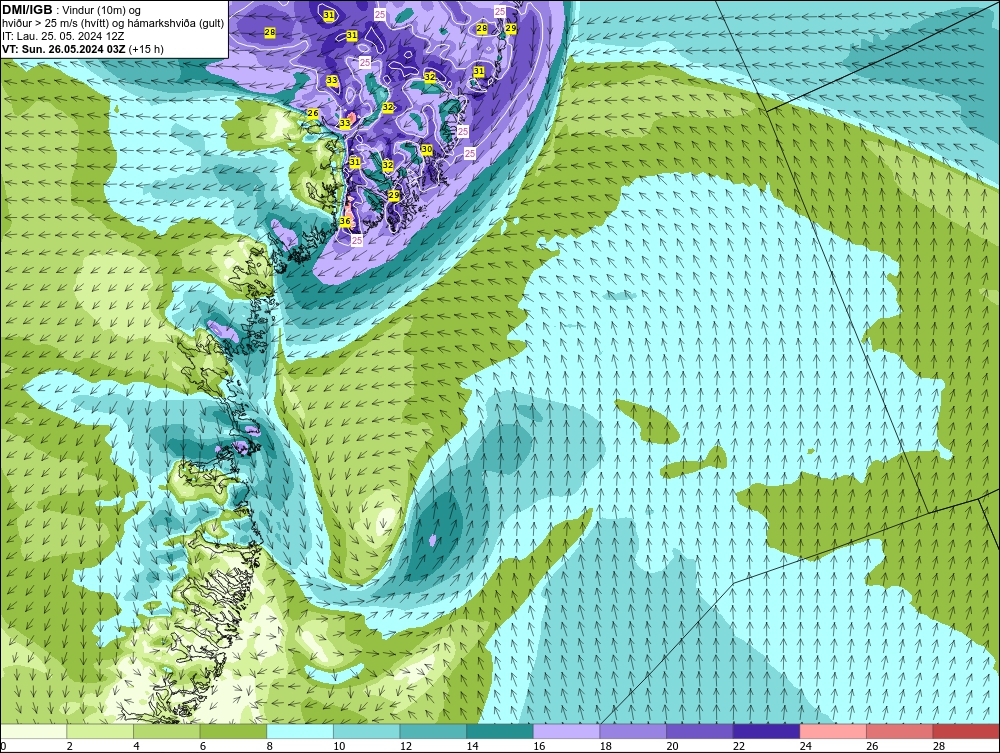Click the '2' tick label on the color scale

pyautogui.click(x=70, y=746)
